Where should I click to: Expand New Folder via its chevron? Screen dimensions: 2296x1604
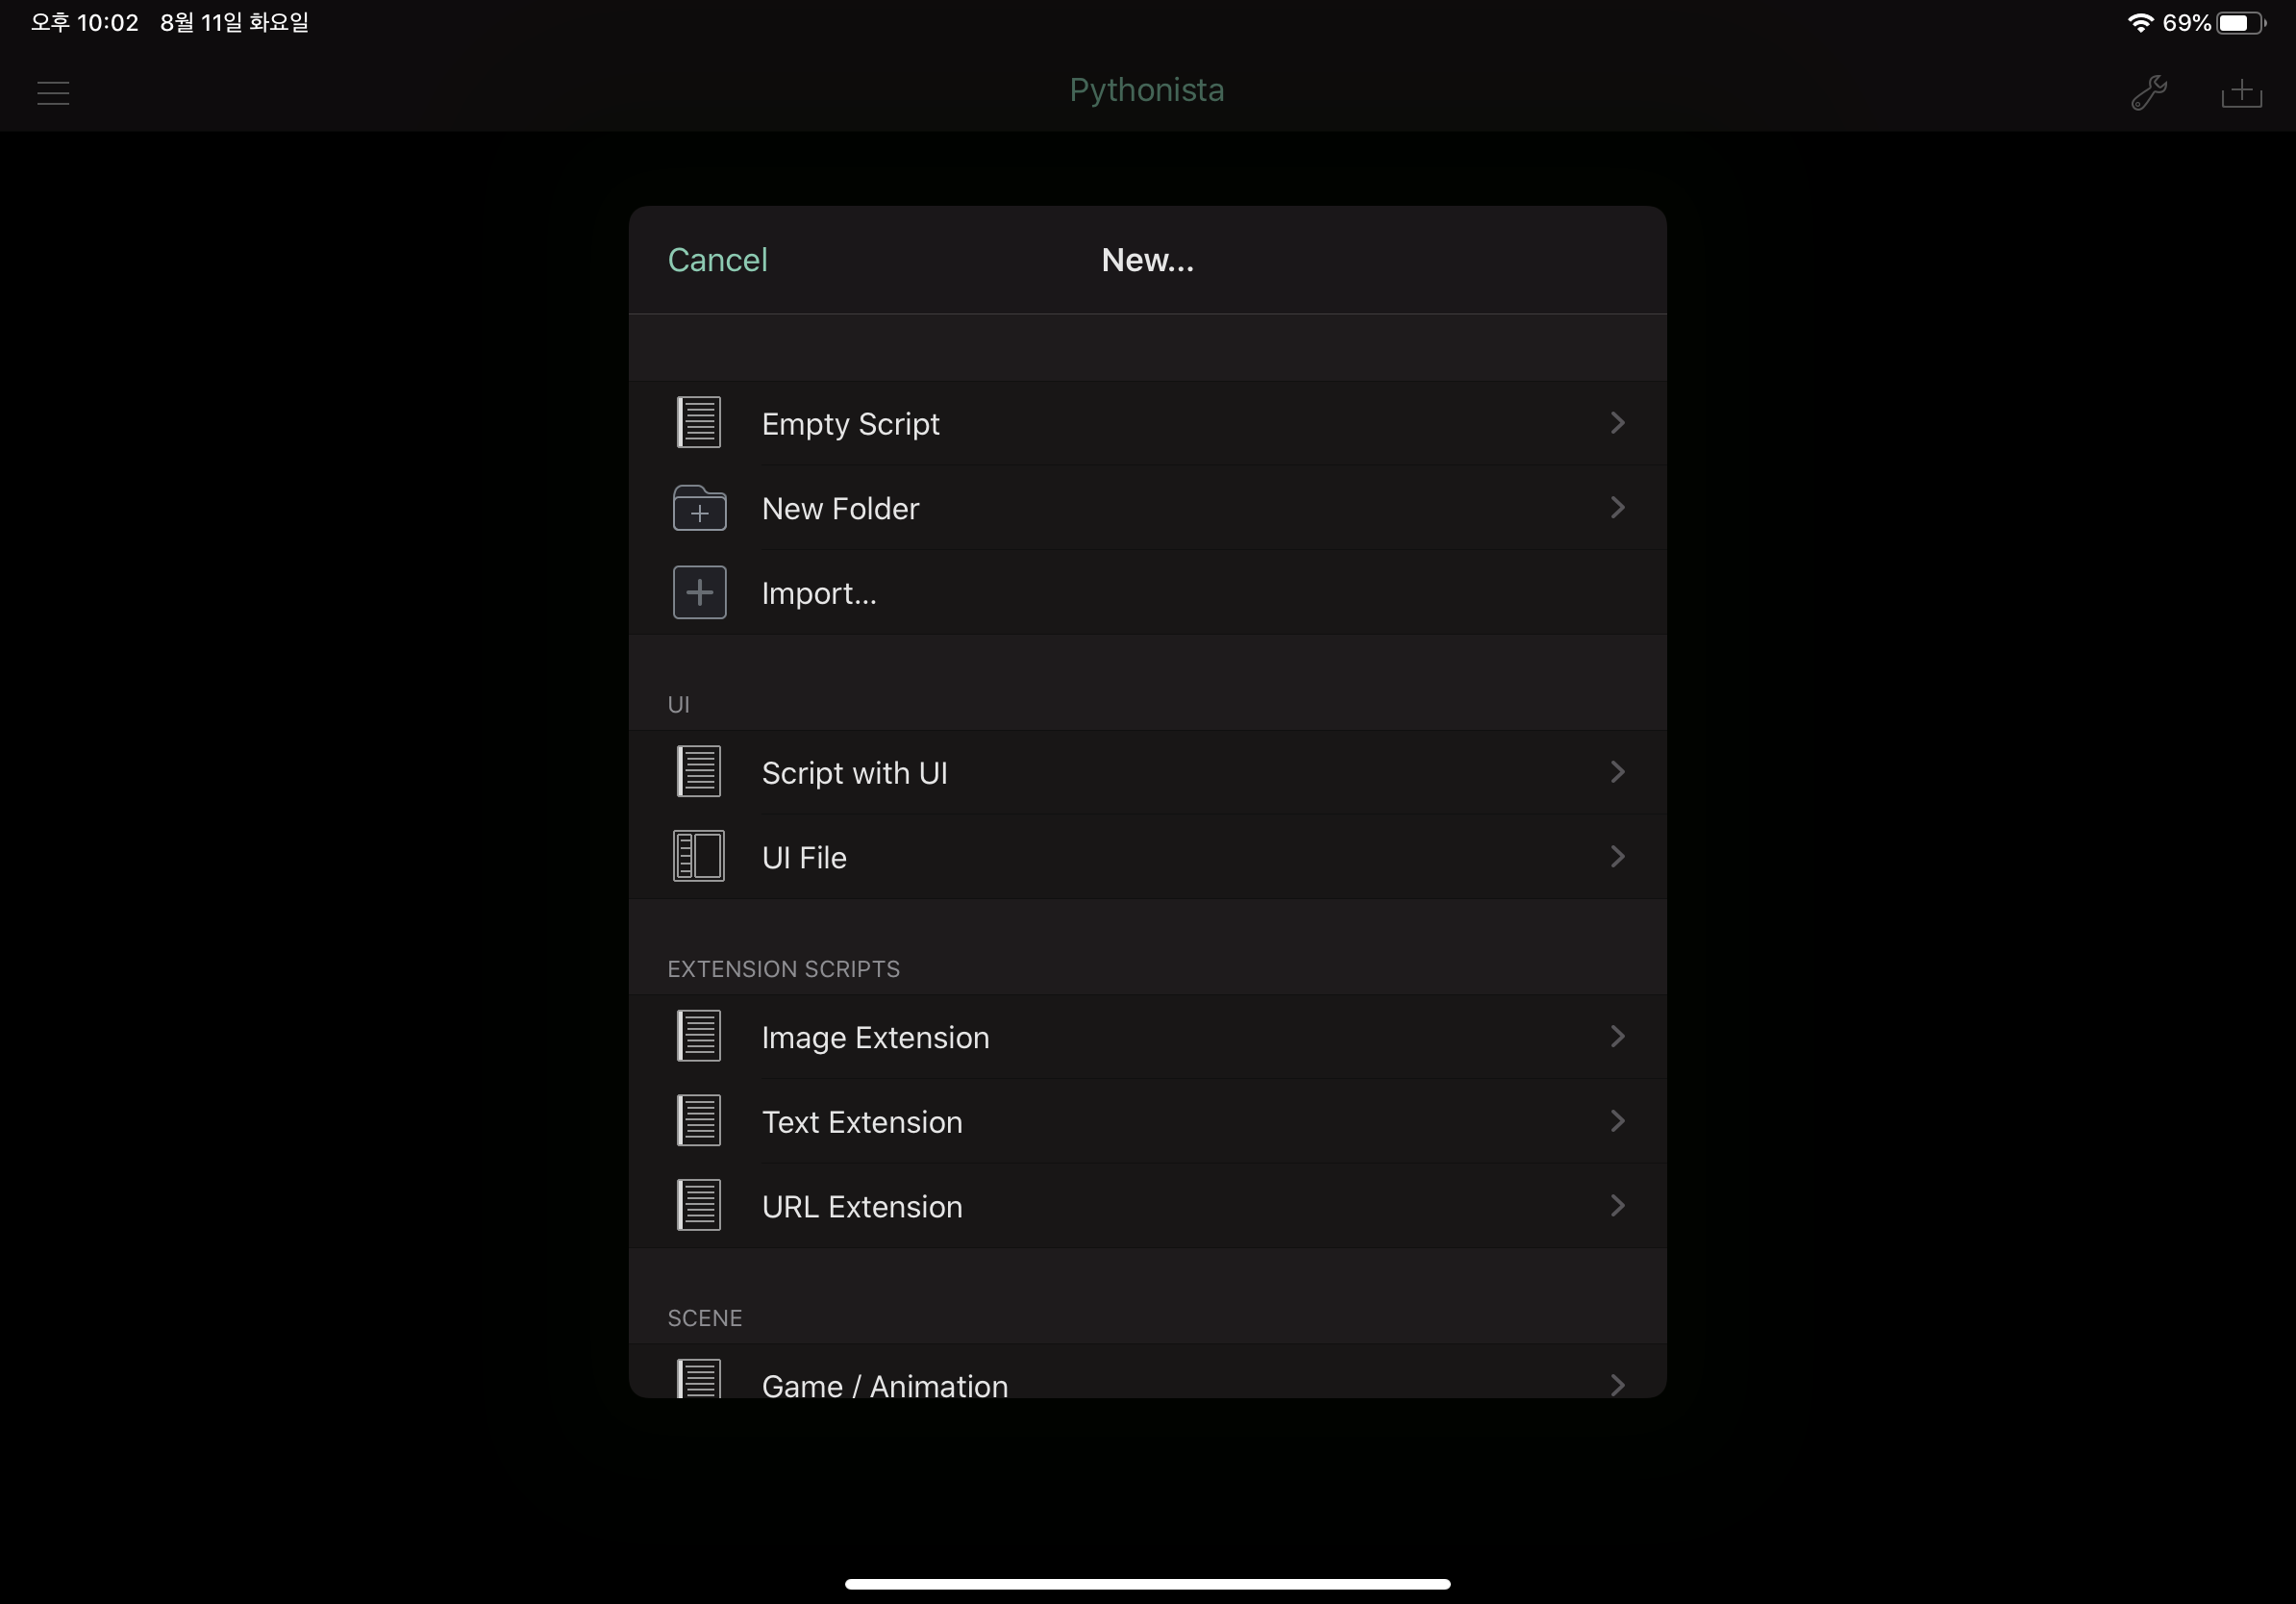1617,508
